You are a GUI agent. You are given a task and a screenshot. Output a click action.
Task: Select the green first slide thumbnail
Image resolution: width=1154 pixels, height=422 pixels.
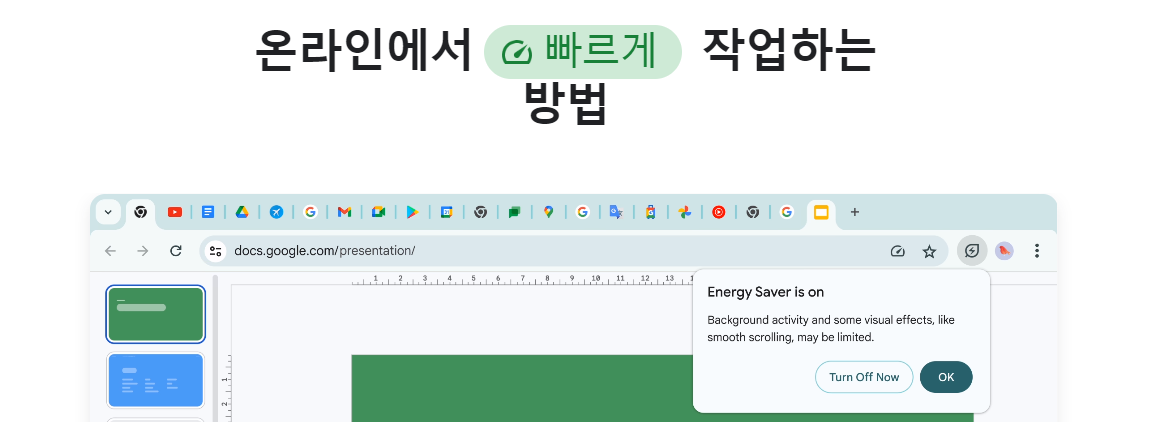point(155,314)
